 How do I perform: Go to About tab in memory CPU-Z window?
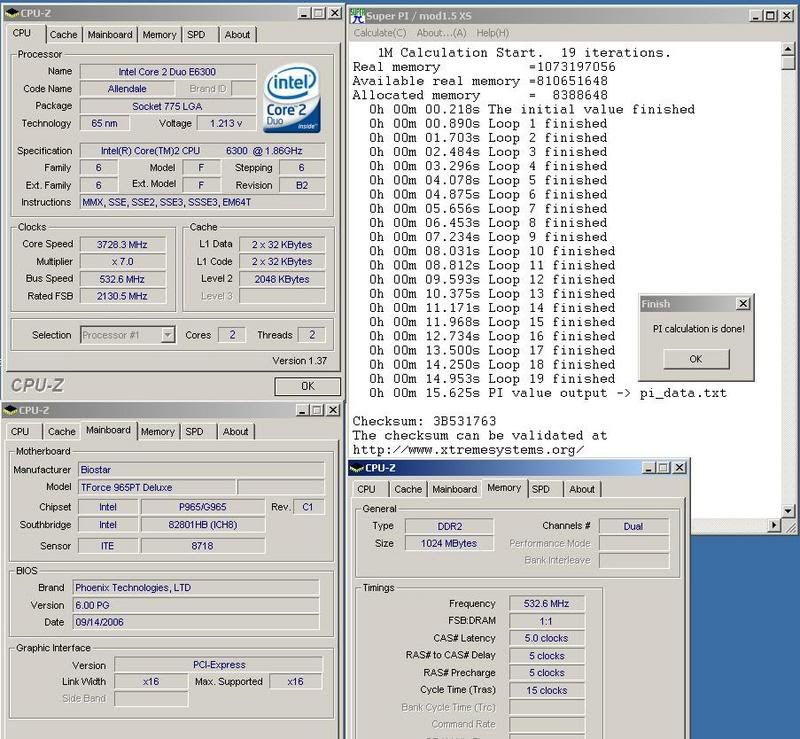tap(582, 489)
